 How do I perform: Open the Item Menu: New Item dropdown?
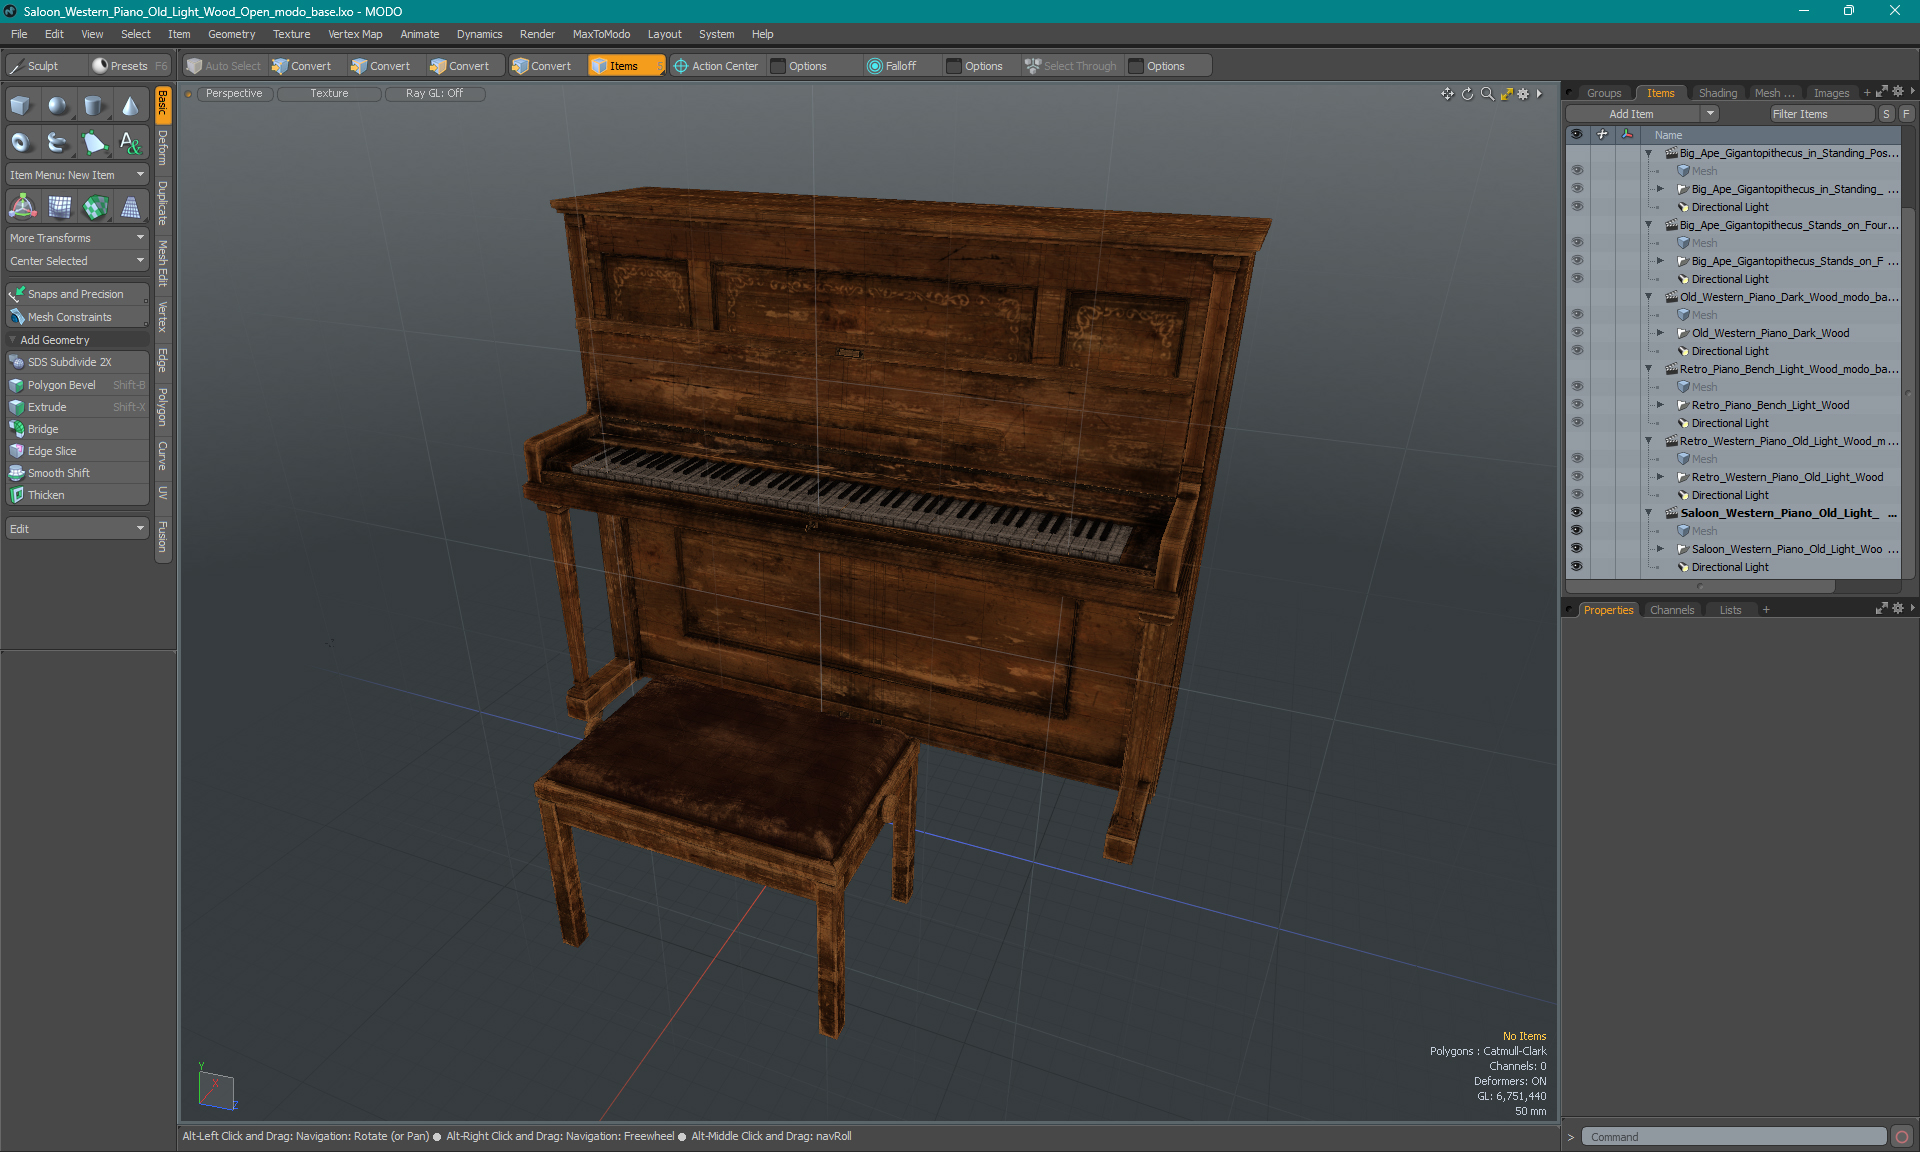point(77,175)
